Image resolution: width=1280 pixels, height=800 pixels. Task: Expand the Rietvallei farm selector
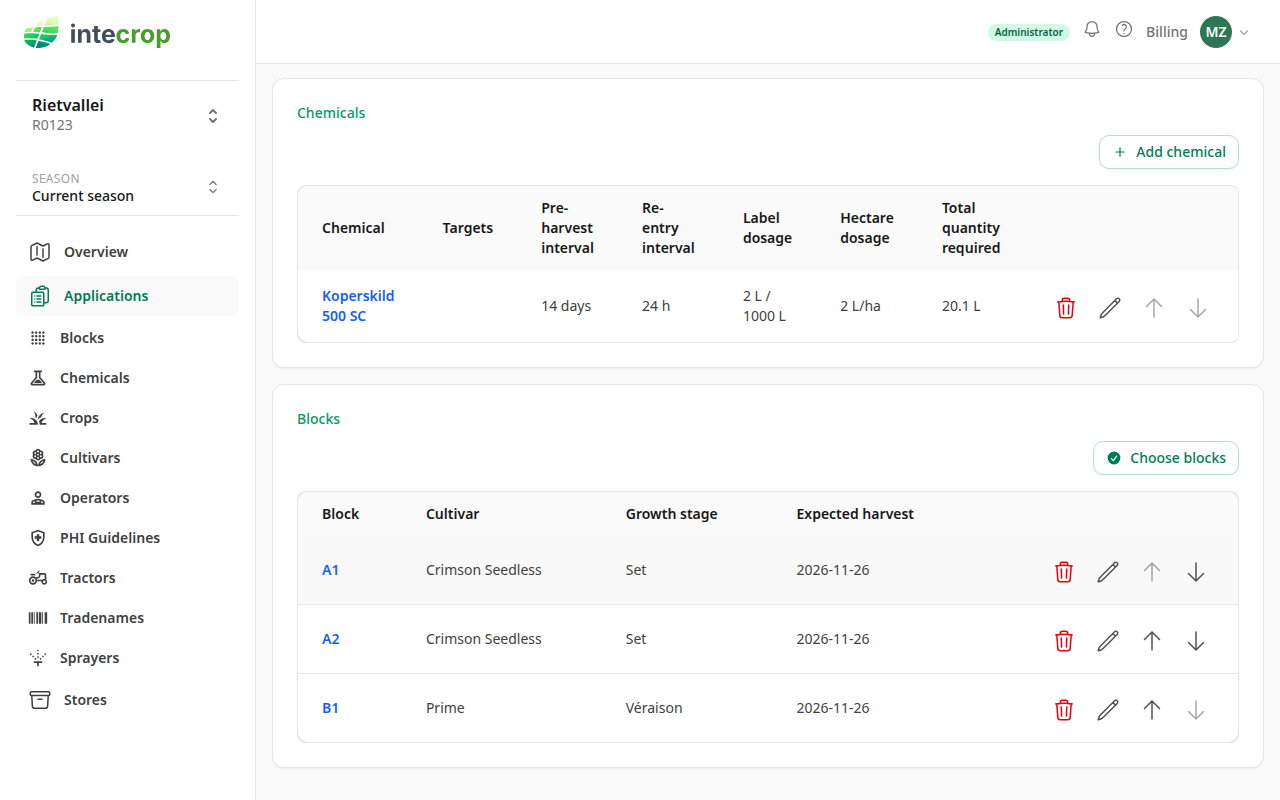[x=127, y=115]
